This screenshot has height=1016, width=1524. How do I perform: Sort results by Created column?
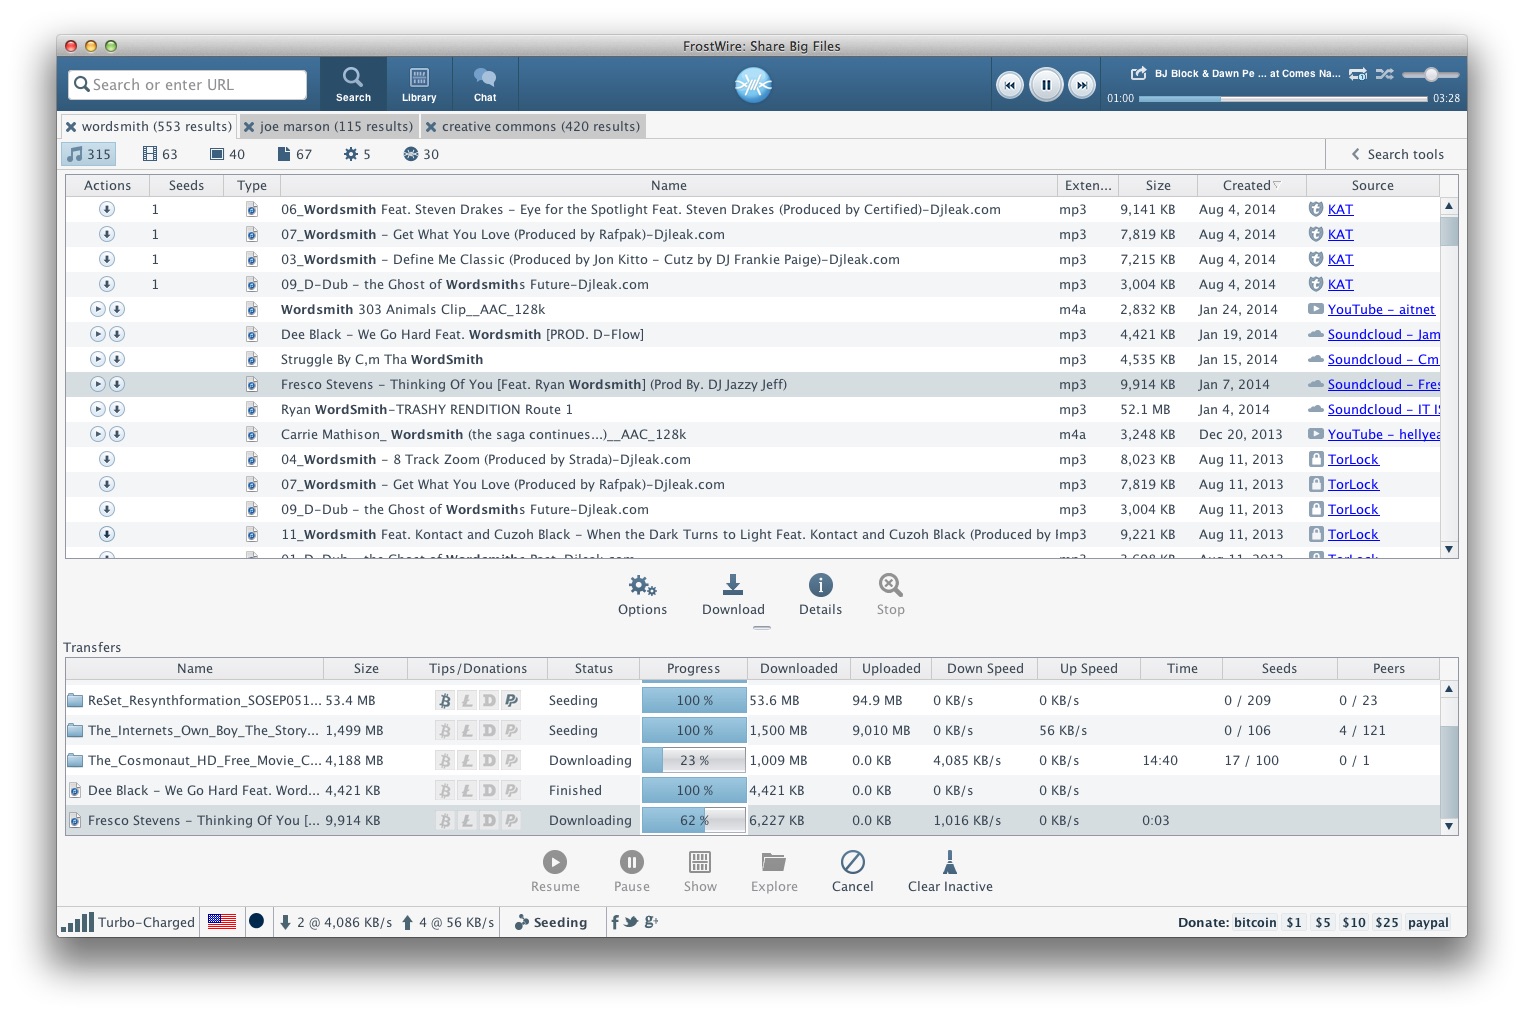pyautogui.click(x=1250, y=185)
